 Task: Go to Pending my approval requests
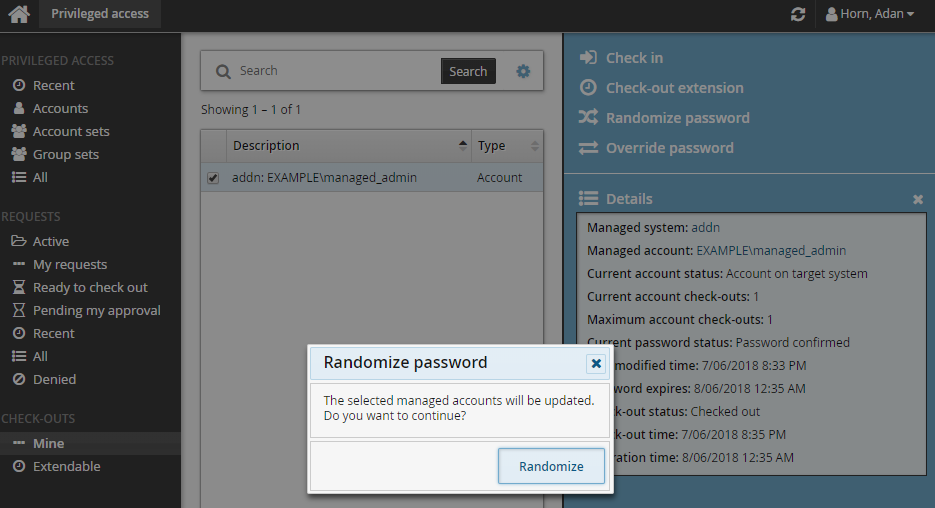96,311
